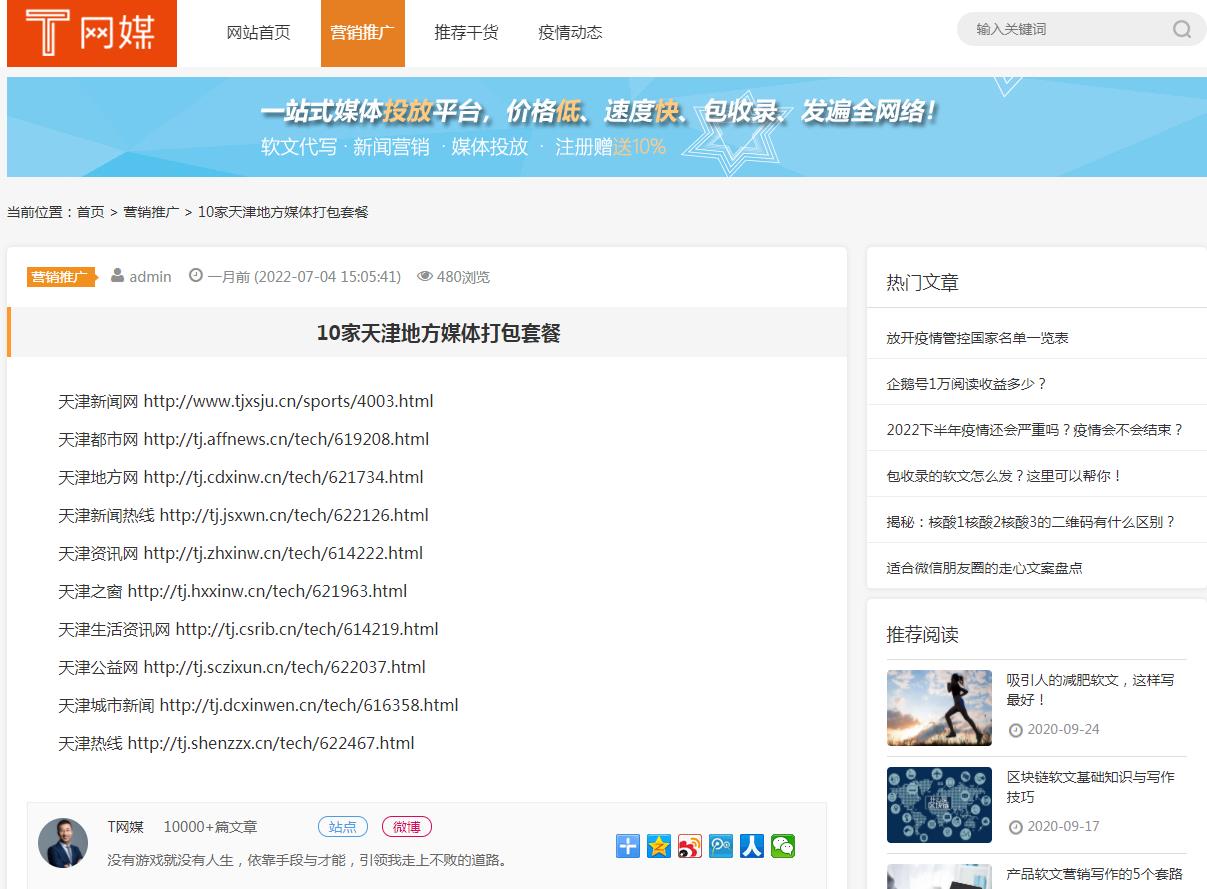Screen dimensions: 1207x889
Task: Open 疫情动态 nav item
Action: point(570,32)
